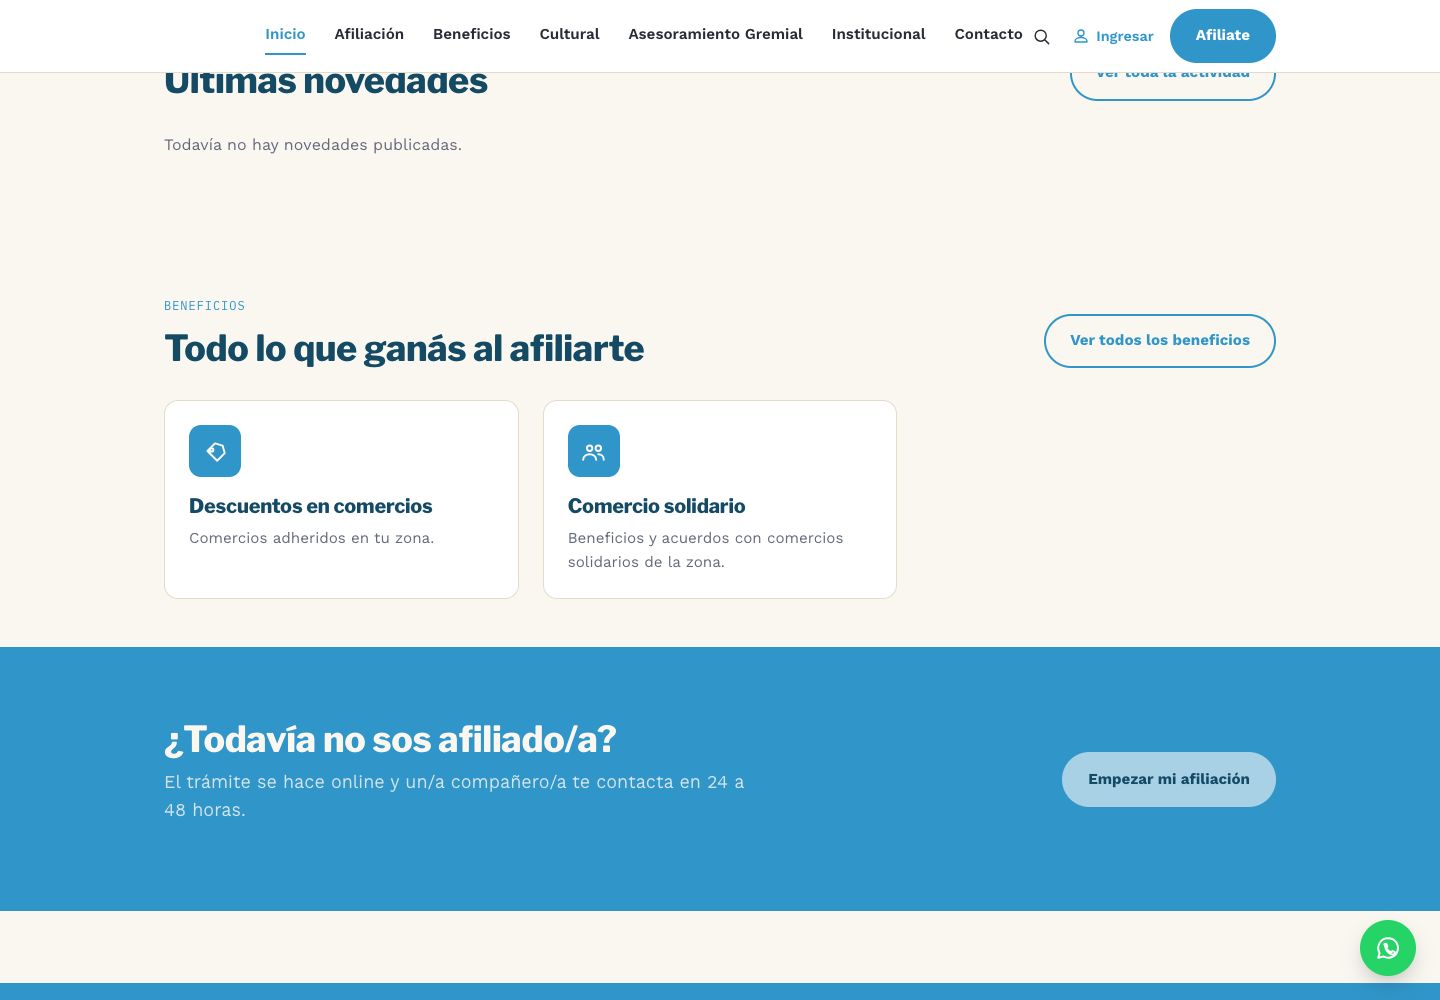Open Asesoramiento Gremial section
The image size is (1440, 1000).
click(x=716, y=34)
